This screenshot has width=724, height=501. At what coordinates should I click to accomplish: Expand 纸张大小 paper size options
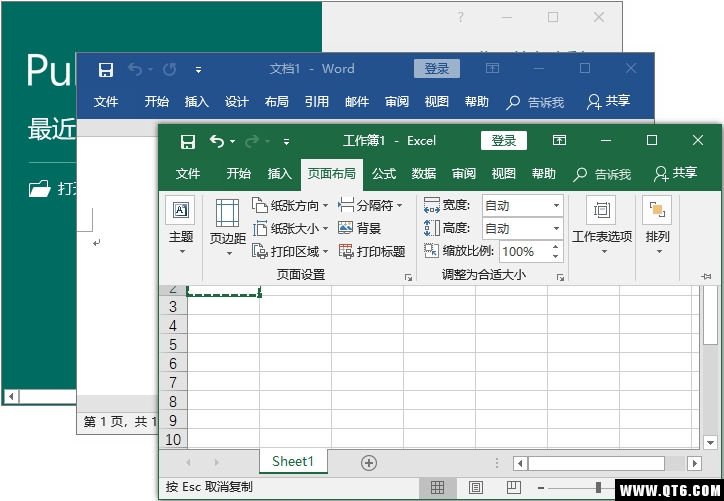[x=290, y=229]
